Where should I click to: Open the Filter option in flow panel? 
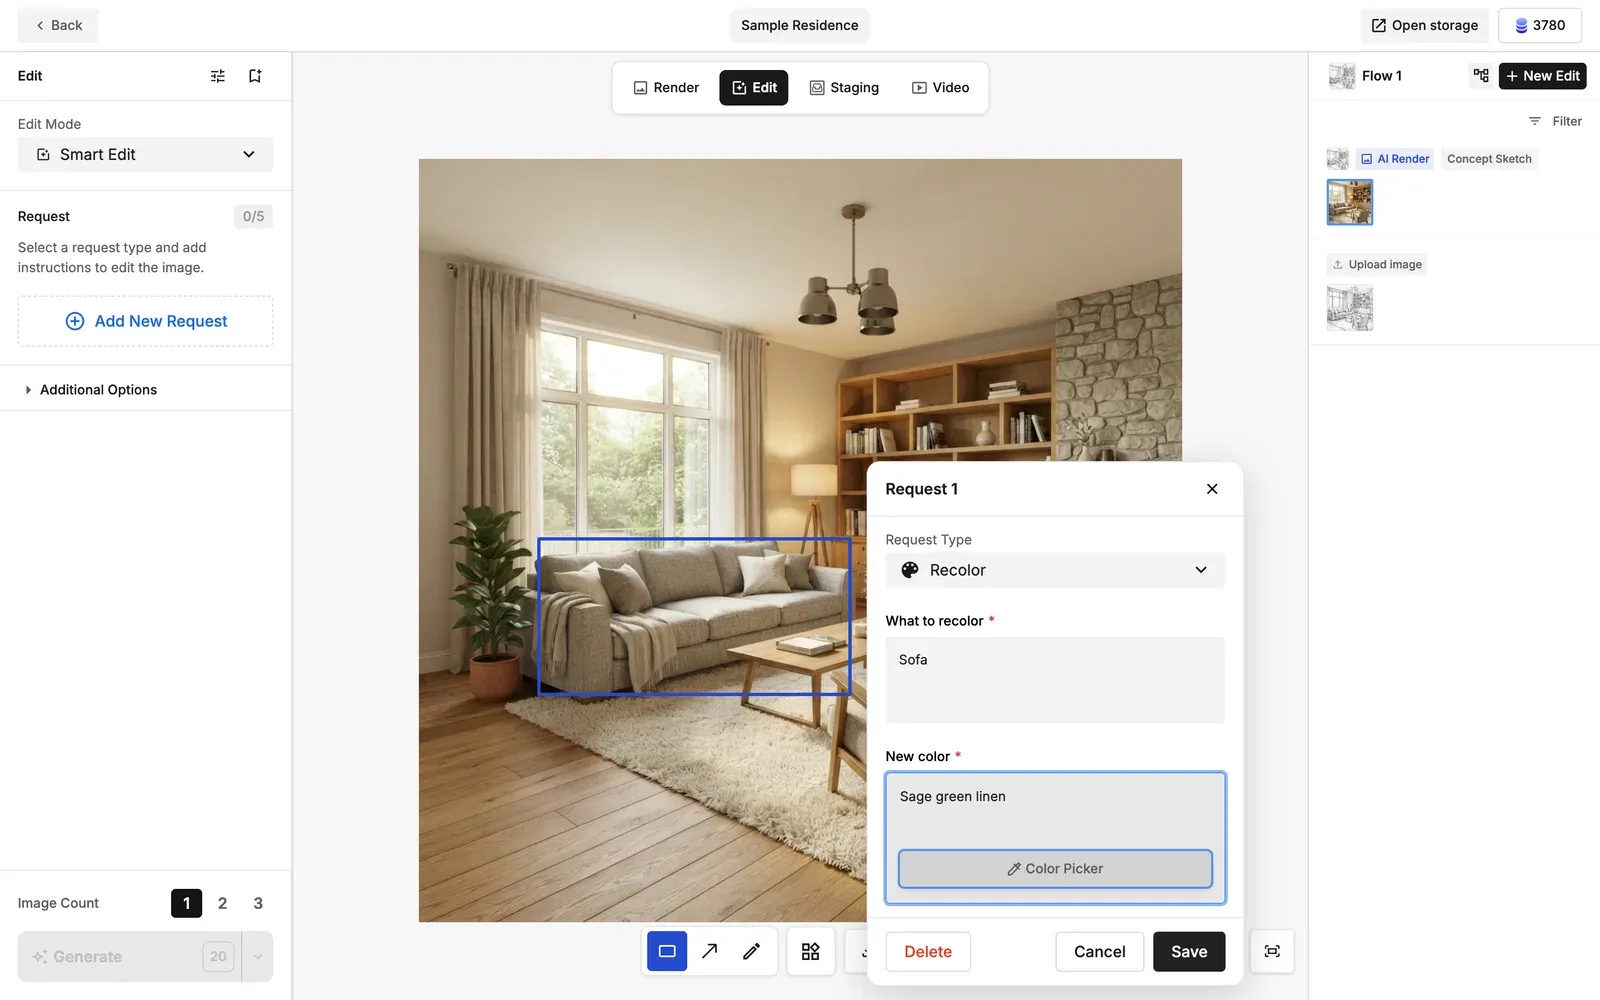(1555, 121)
